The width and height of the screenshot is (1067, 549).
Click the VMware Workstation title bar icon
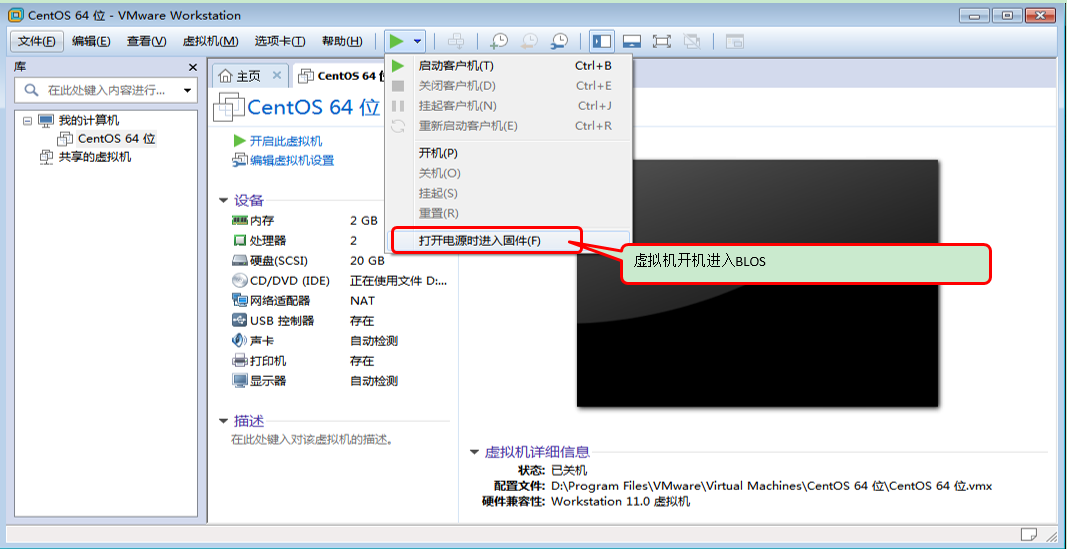[16, 15]
